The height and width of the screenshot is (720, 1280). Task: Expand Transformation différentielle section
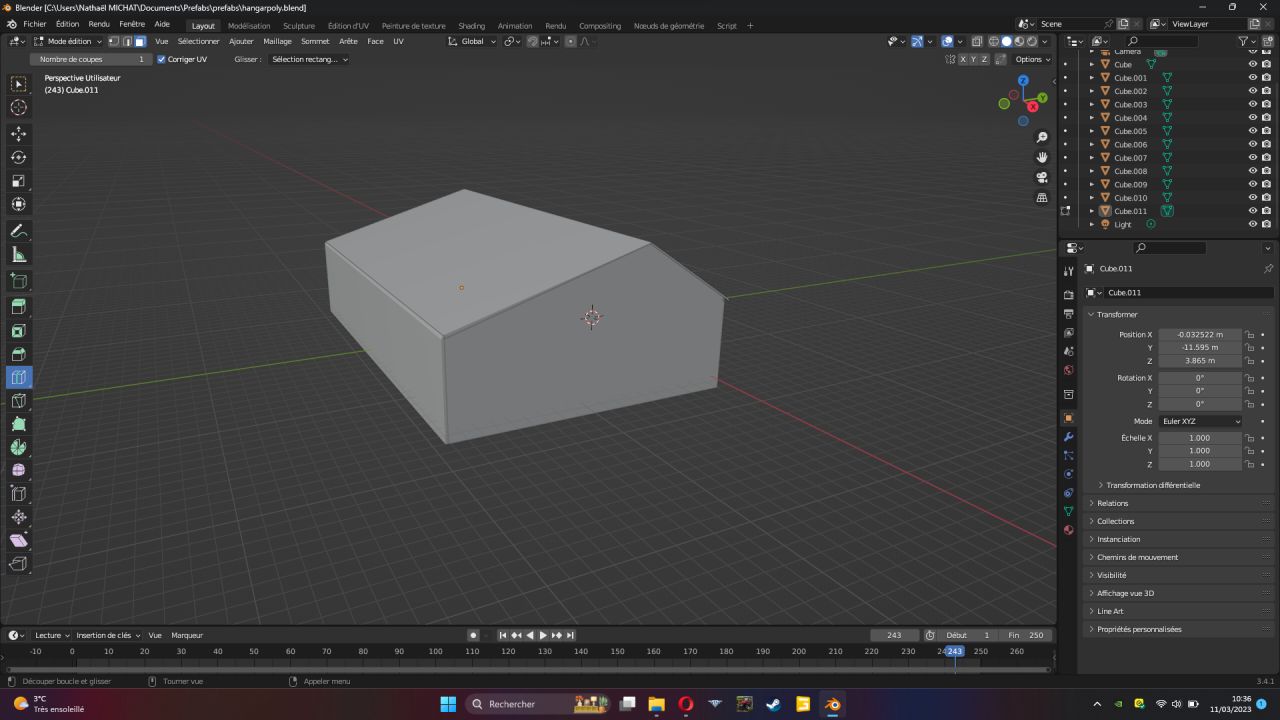[1152, 485]
